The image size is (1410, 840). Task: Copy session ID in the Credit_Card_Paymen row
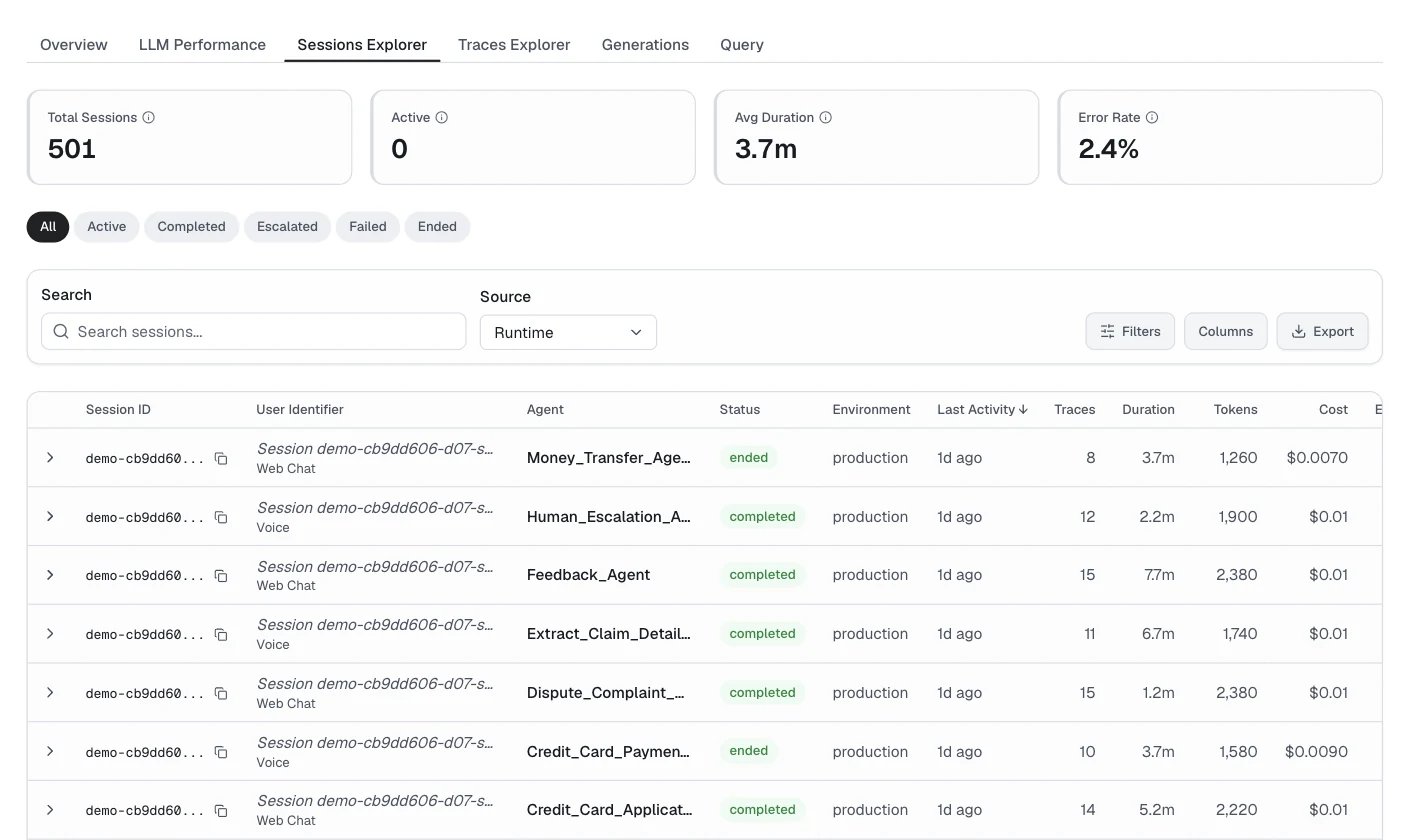[221, 752]
